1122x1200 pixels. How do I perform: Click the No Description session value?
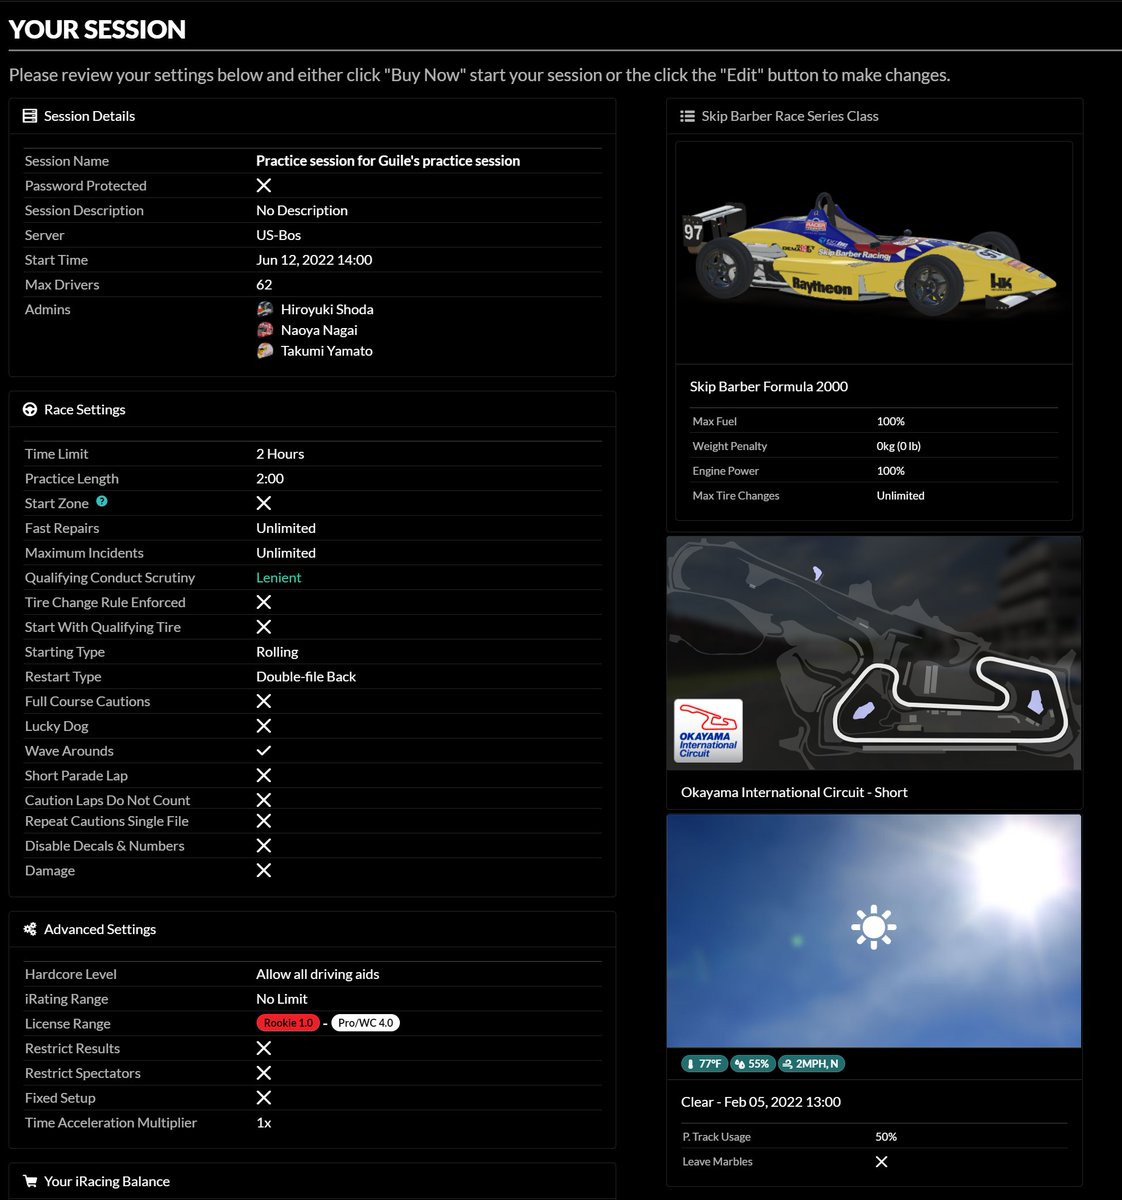click(302, 210)
